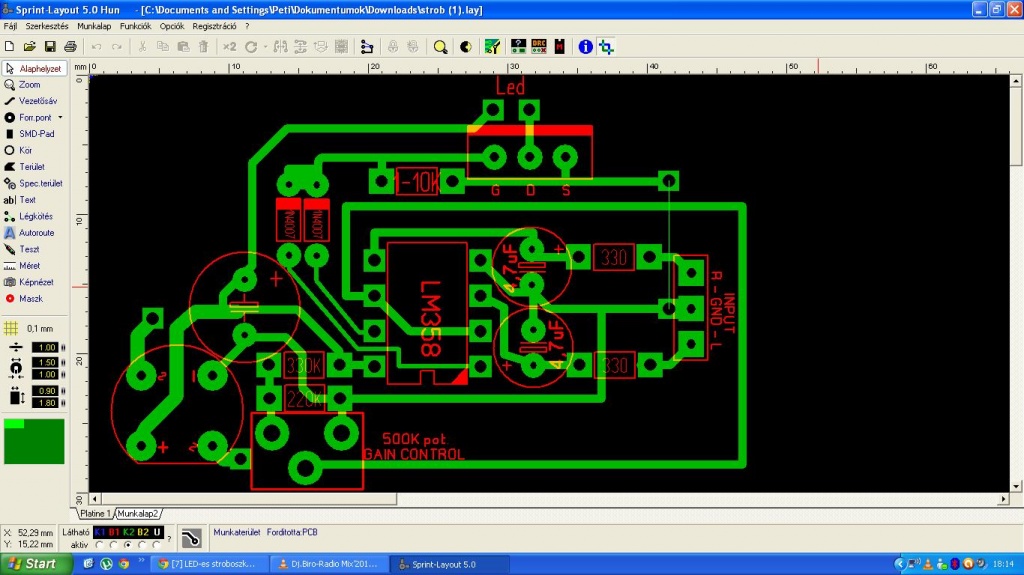Click the trash can Delete icon

(x=204, y=46)
